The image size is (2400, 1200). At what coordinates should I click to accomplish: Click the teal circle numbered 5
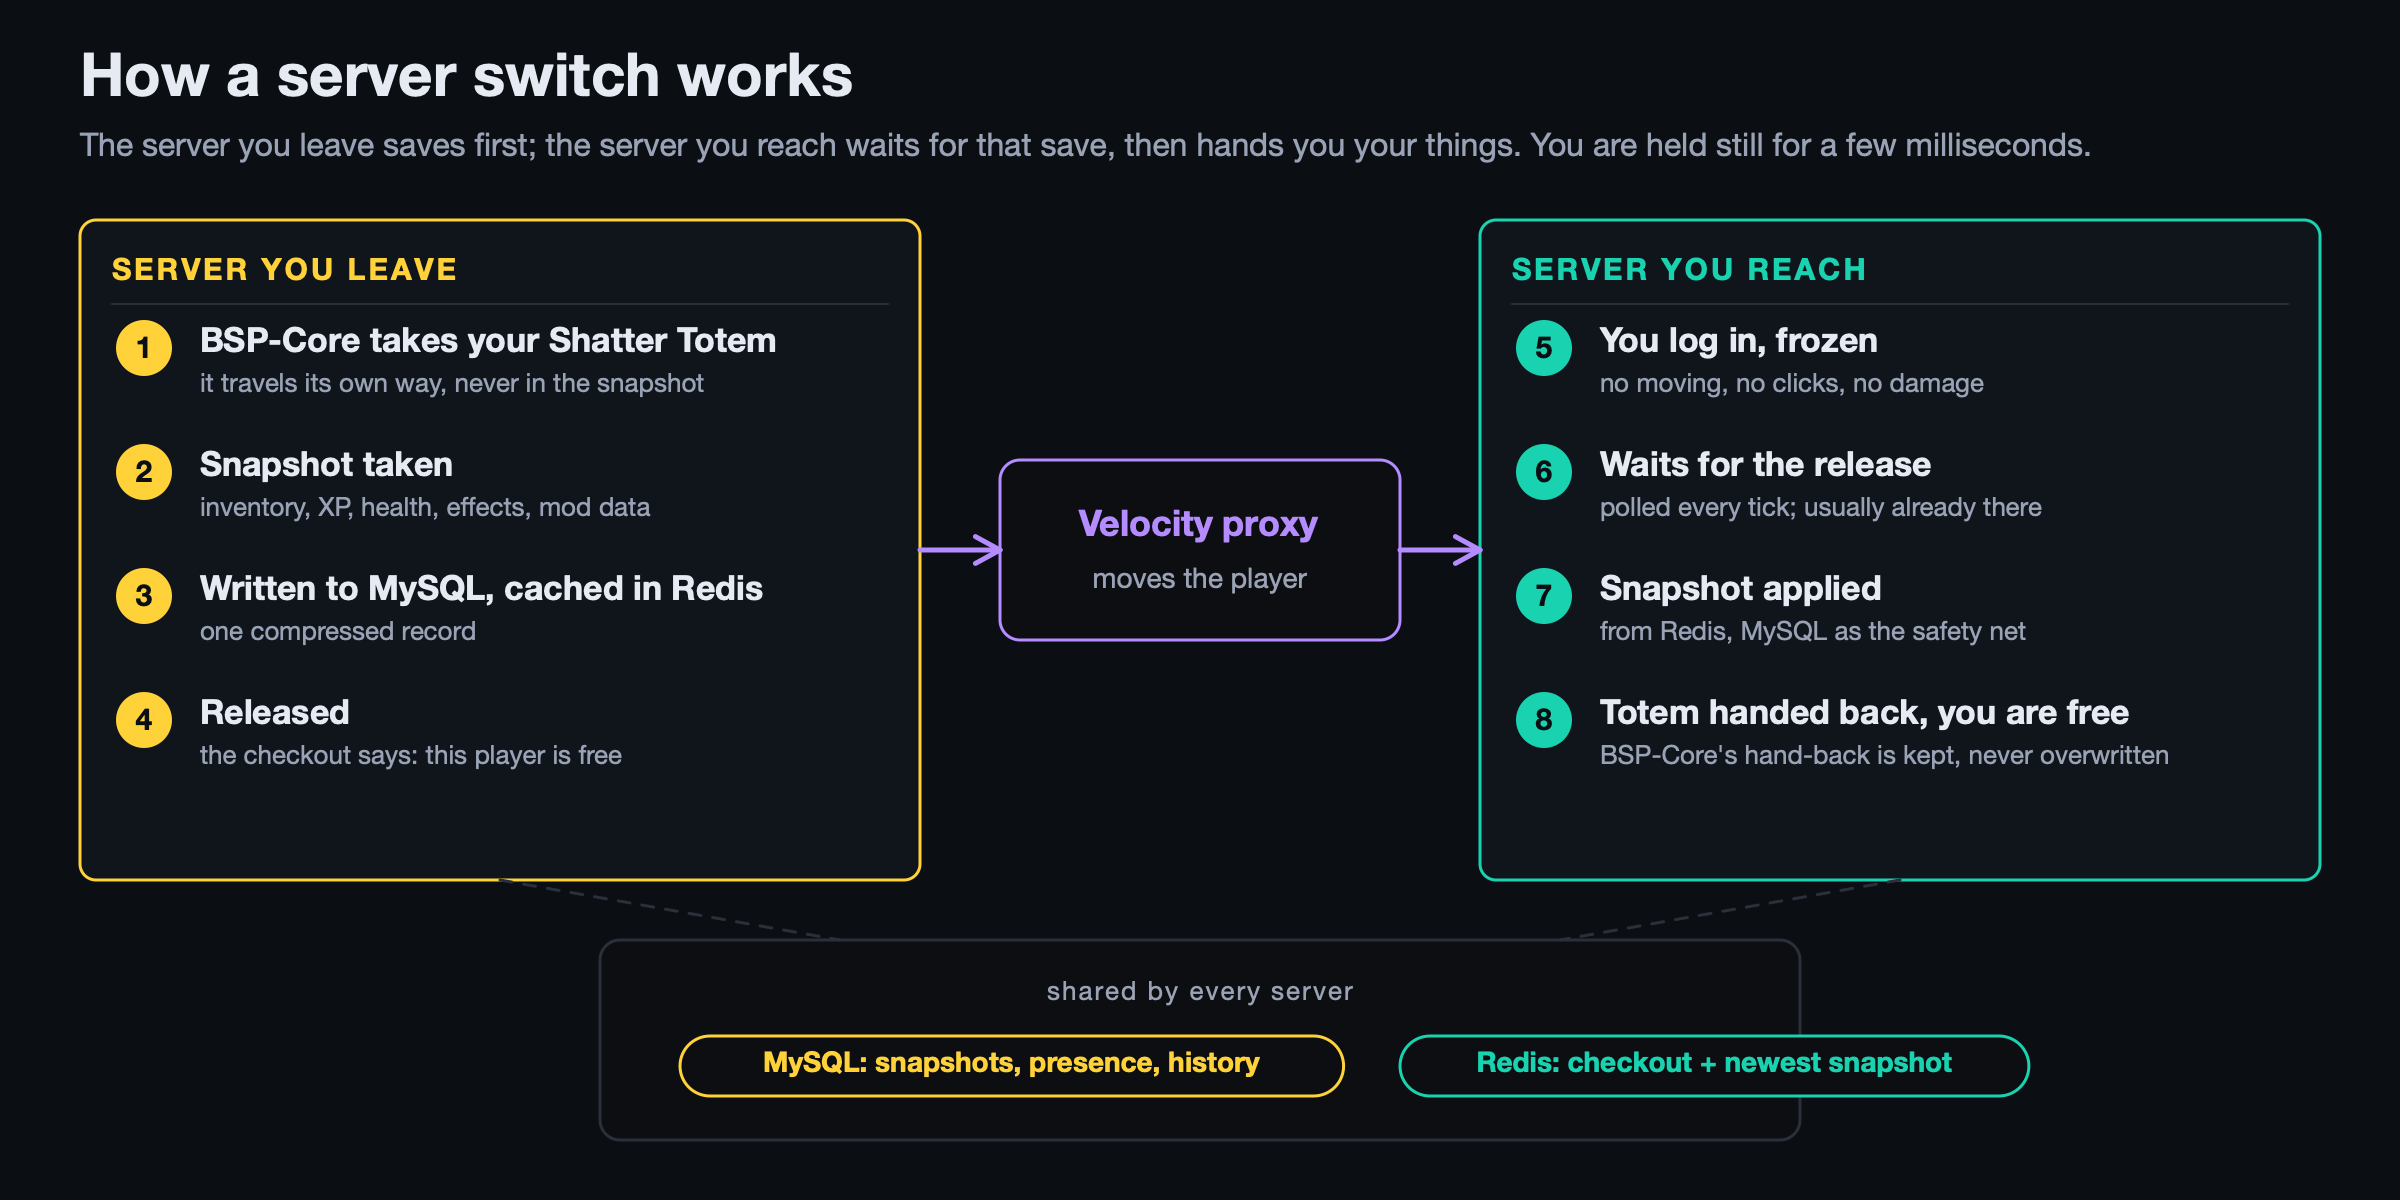(x=1544, y=348)
